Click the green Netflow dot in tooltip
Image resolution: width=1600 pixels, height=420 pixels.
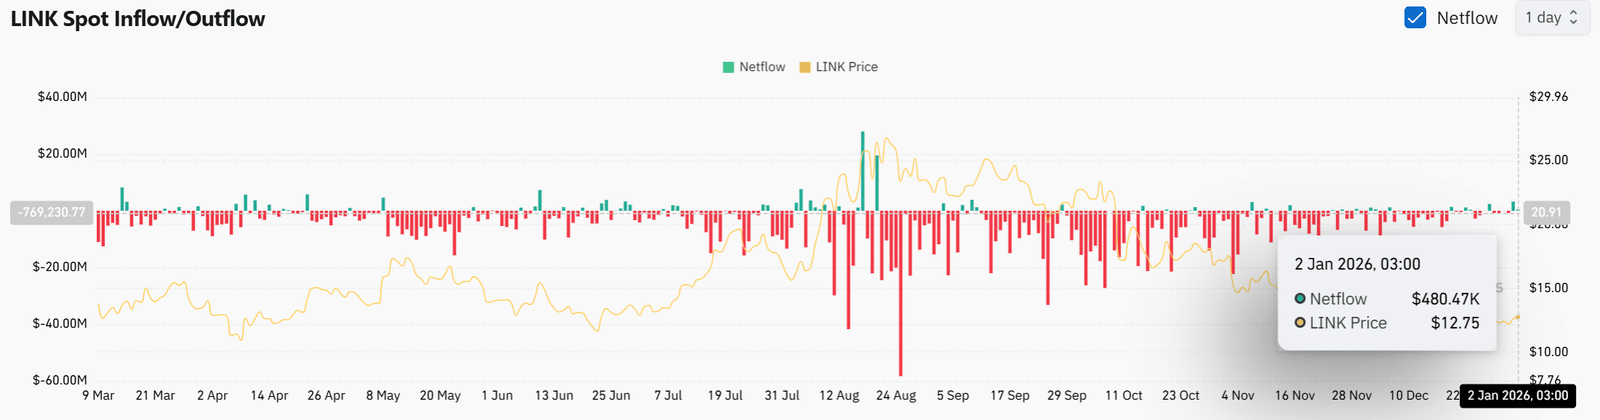tap(1300, 298)
